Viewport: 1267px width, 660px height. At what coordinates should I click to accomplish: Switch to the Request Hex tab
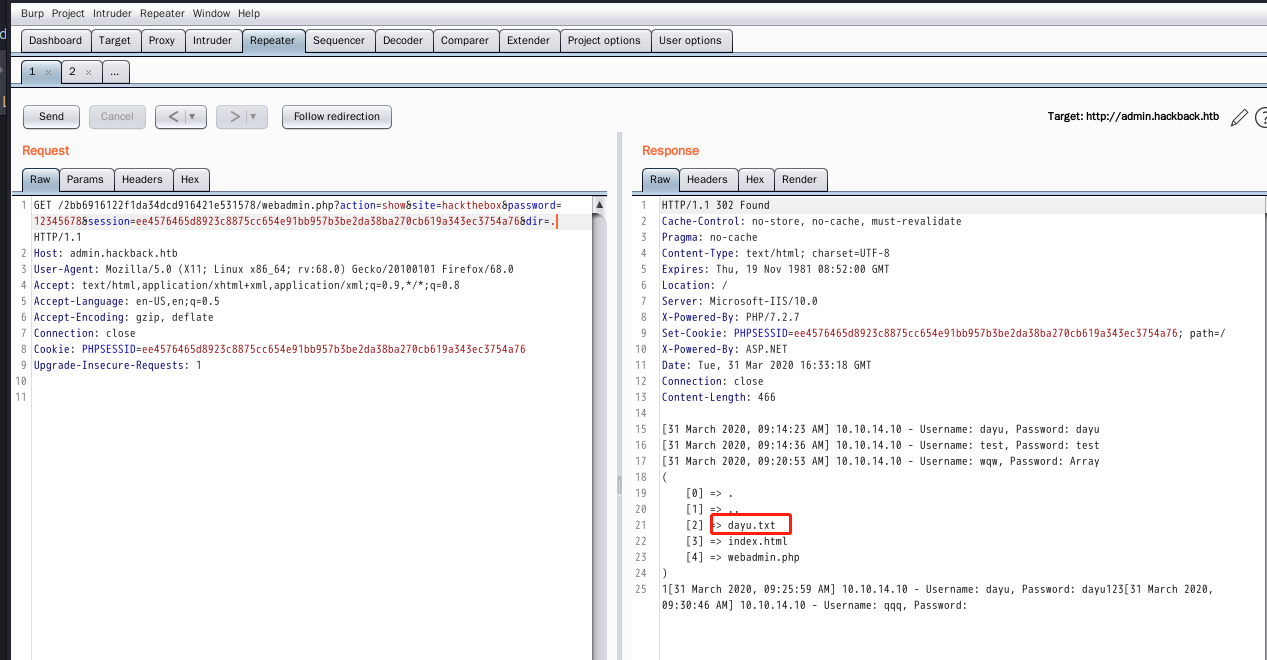click(190, 180)
